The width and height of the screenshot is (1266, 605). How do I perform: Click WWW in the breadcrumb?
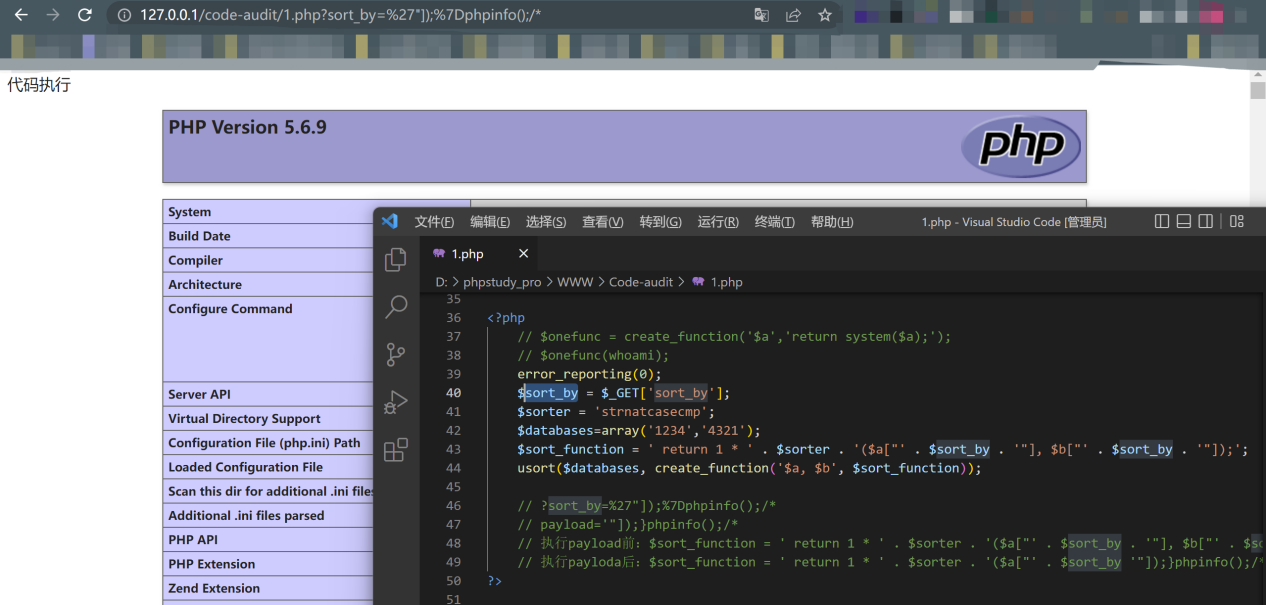575,282
